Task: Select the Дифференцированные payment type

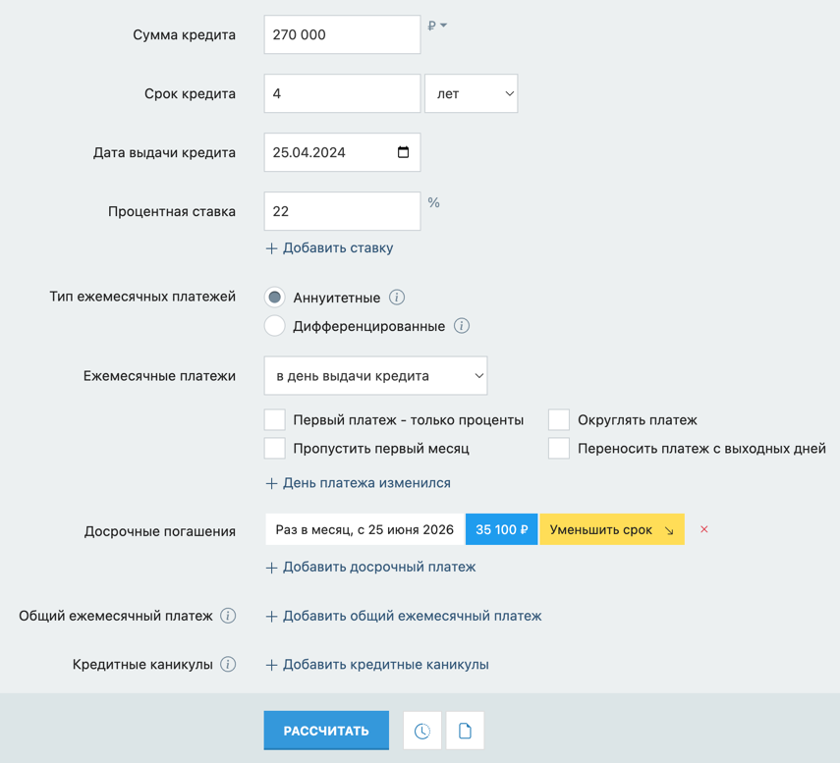Action: tap(275, 326)
